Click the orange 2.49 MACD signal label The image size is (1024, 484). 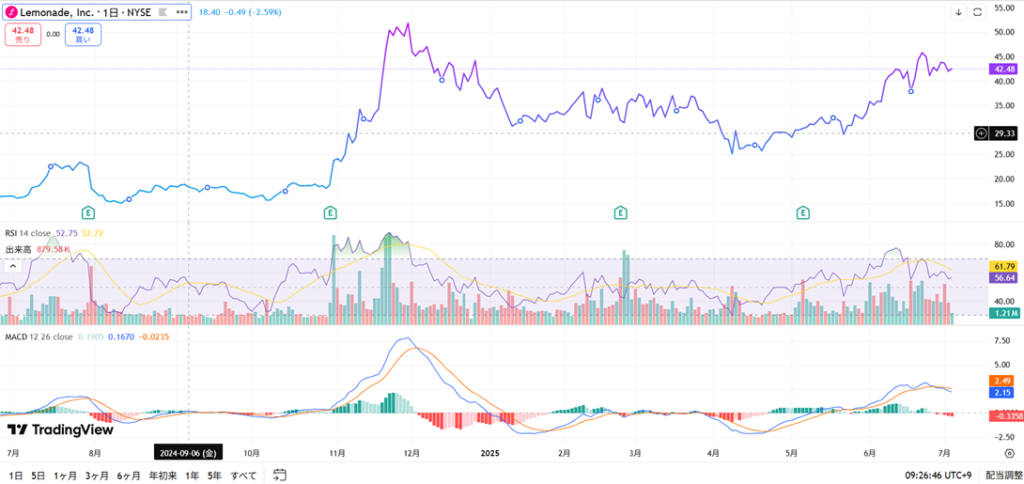1002,381
